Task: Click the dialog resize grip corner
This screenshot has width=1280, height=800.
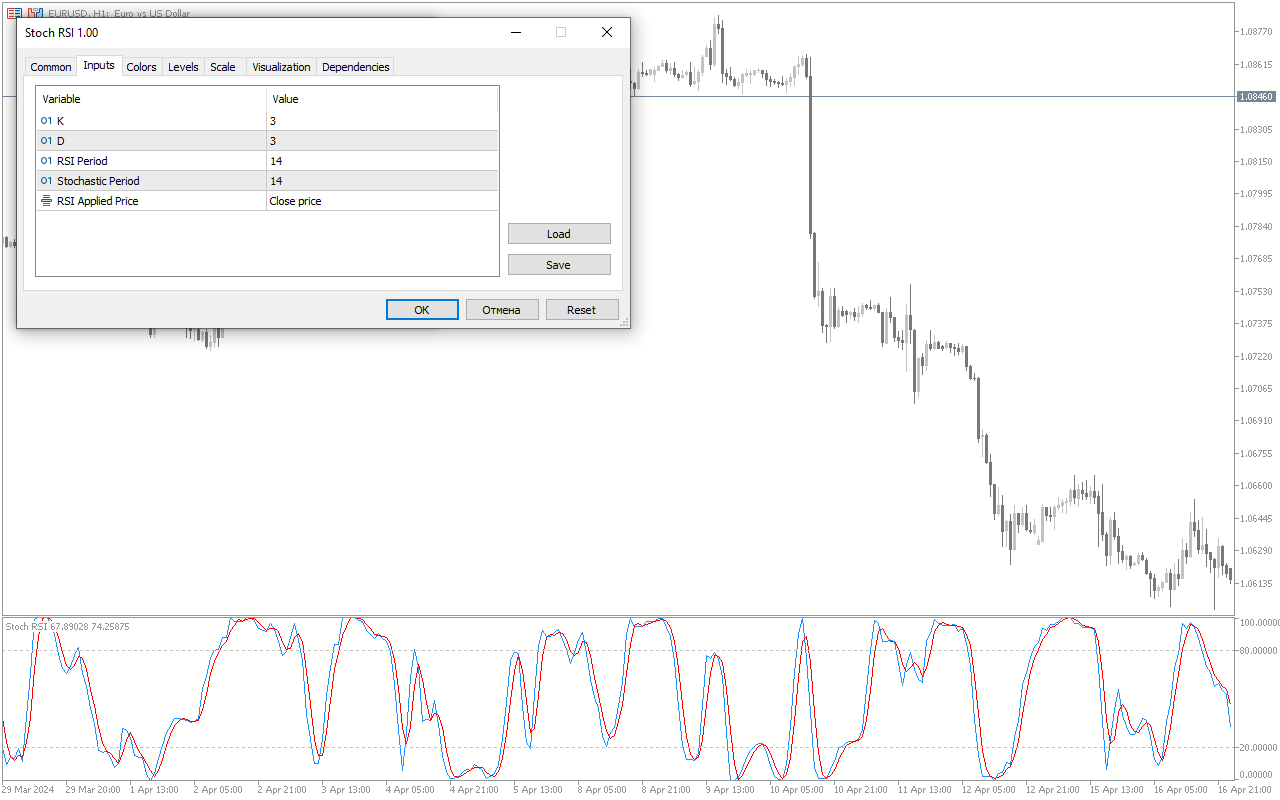Action: [x=624, y=322]
